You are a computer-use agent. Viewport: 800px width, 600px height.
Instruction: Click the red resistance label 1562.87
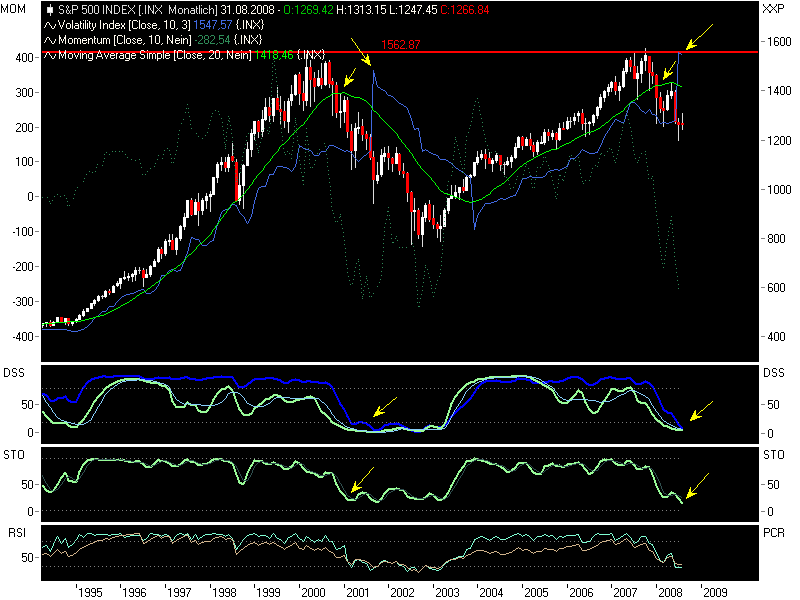click(x=401, y=45)
